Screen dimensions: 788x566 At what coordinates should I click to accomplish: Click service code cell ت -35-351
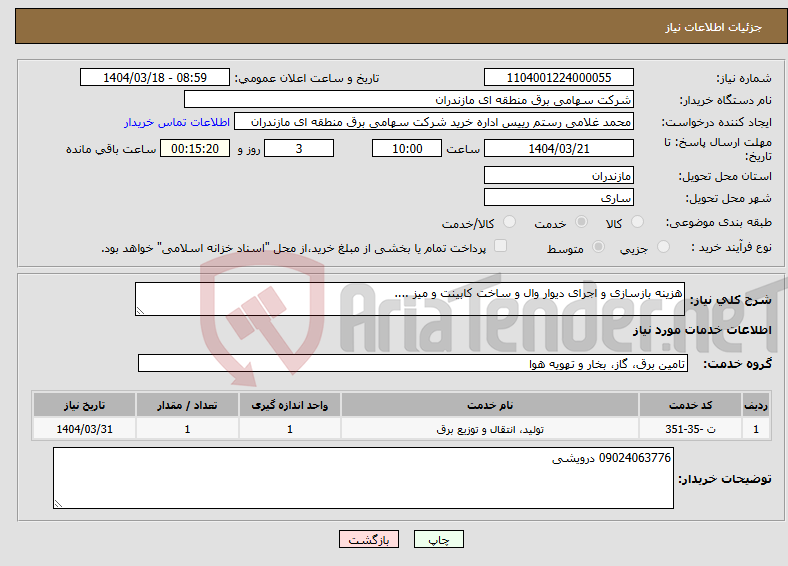[691, 429]
